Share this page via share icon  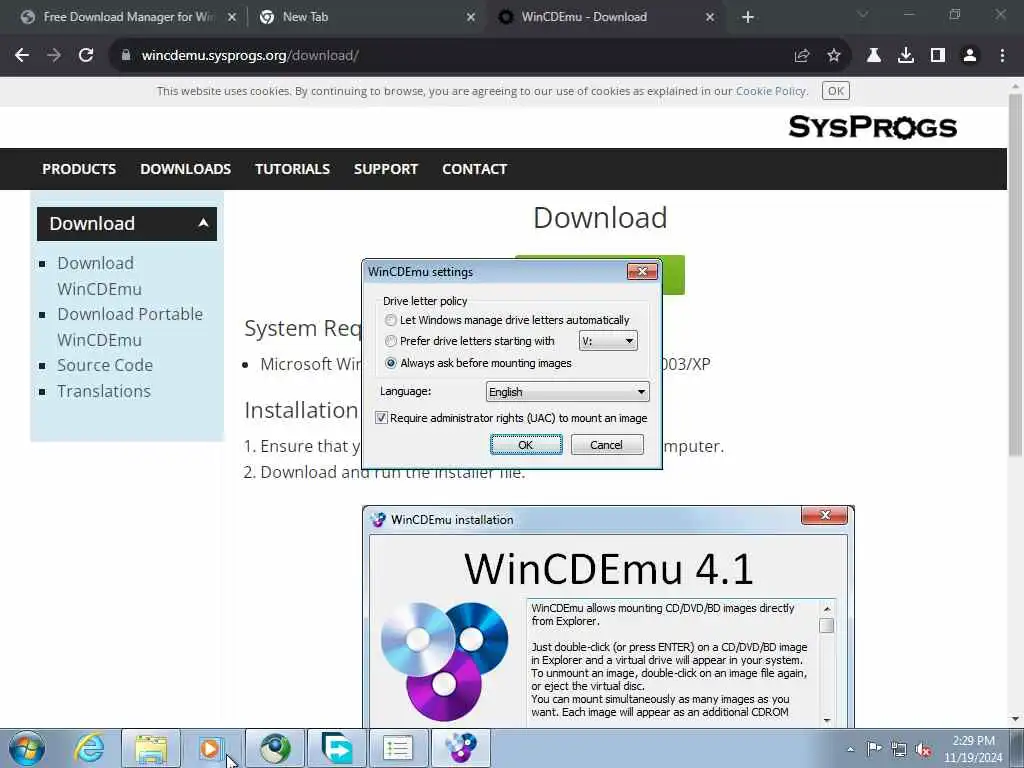[802, 56]
